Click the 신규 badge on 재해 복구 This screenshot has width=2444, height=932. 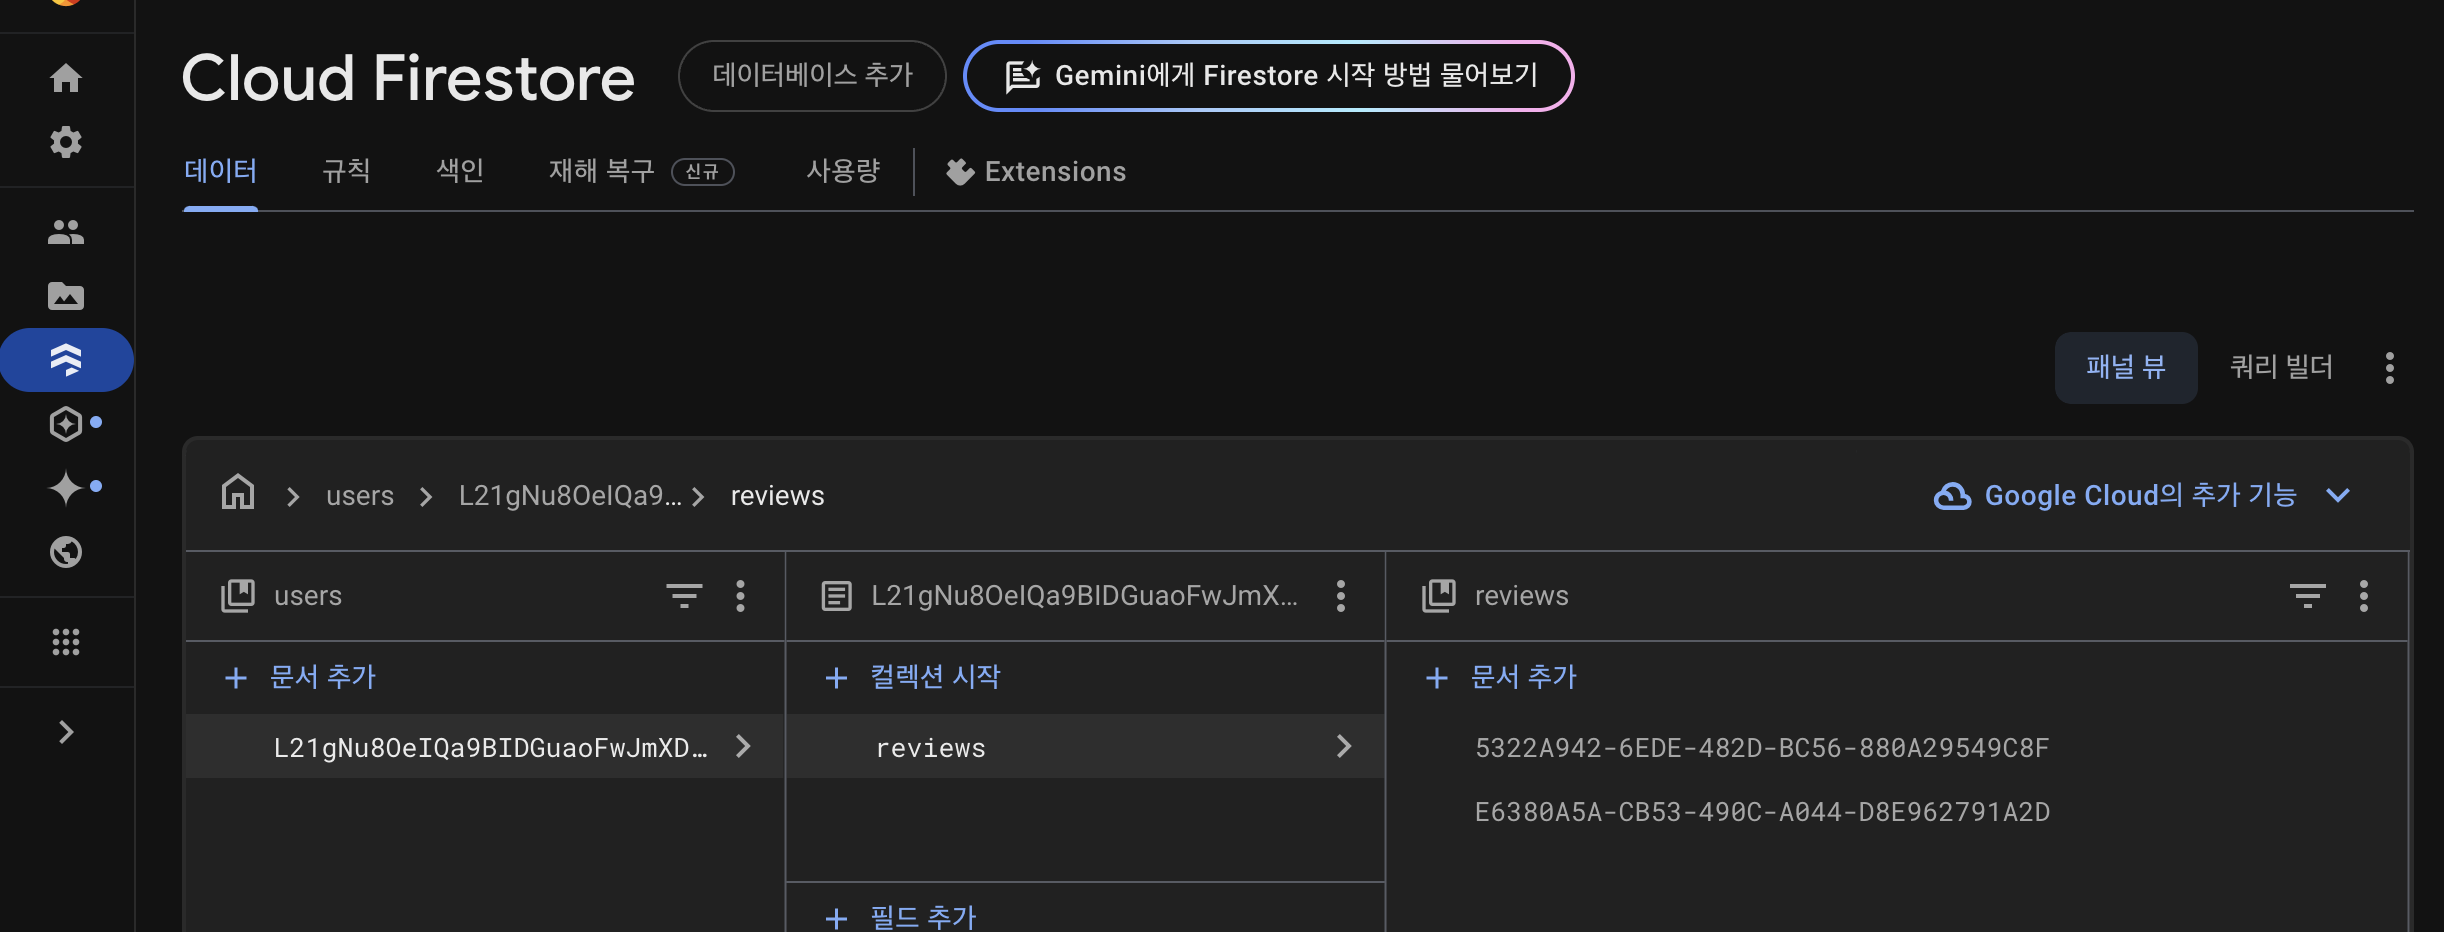(702, 172)
